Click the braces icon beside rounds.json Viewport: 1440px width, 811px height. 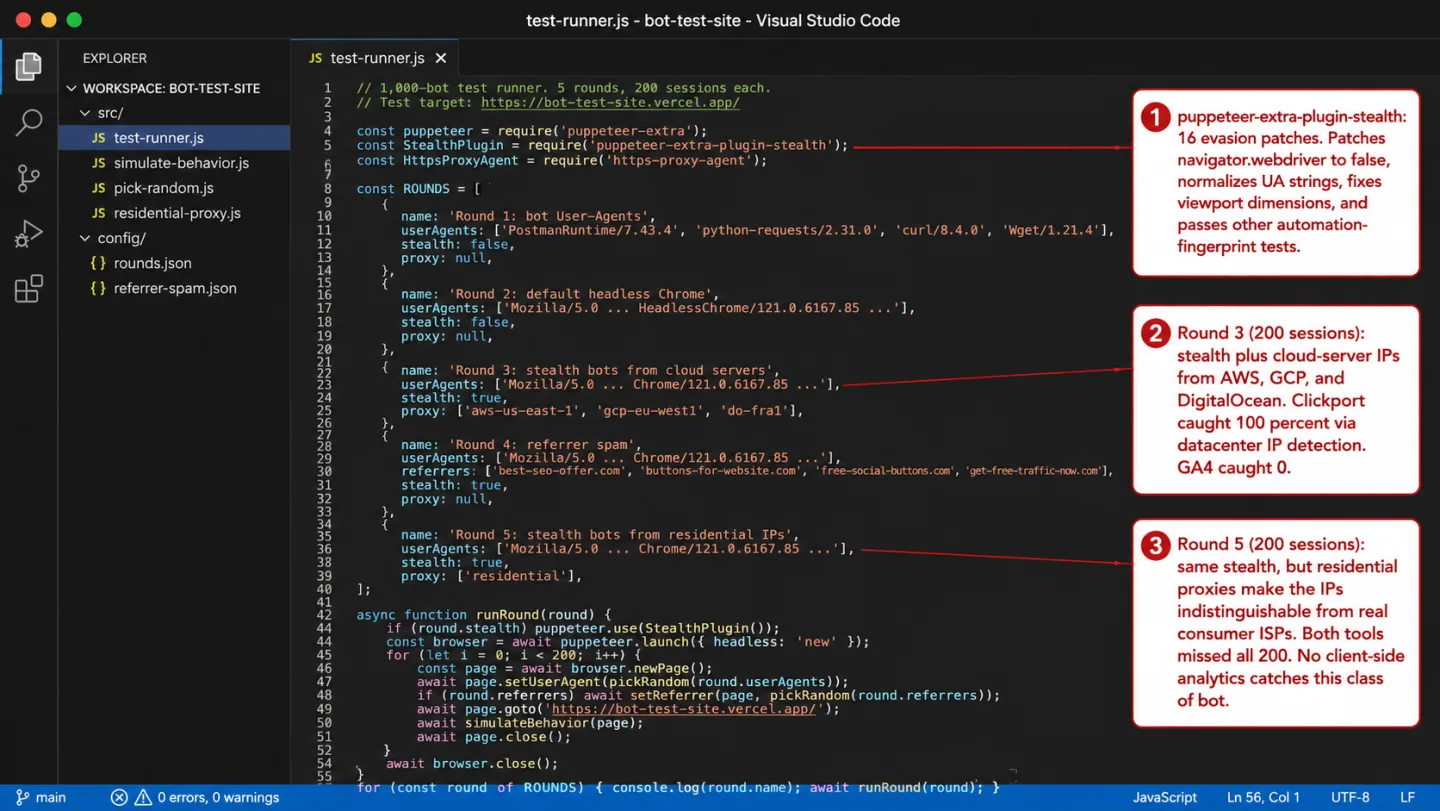click(98, 263)
